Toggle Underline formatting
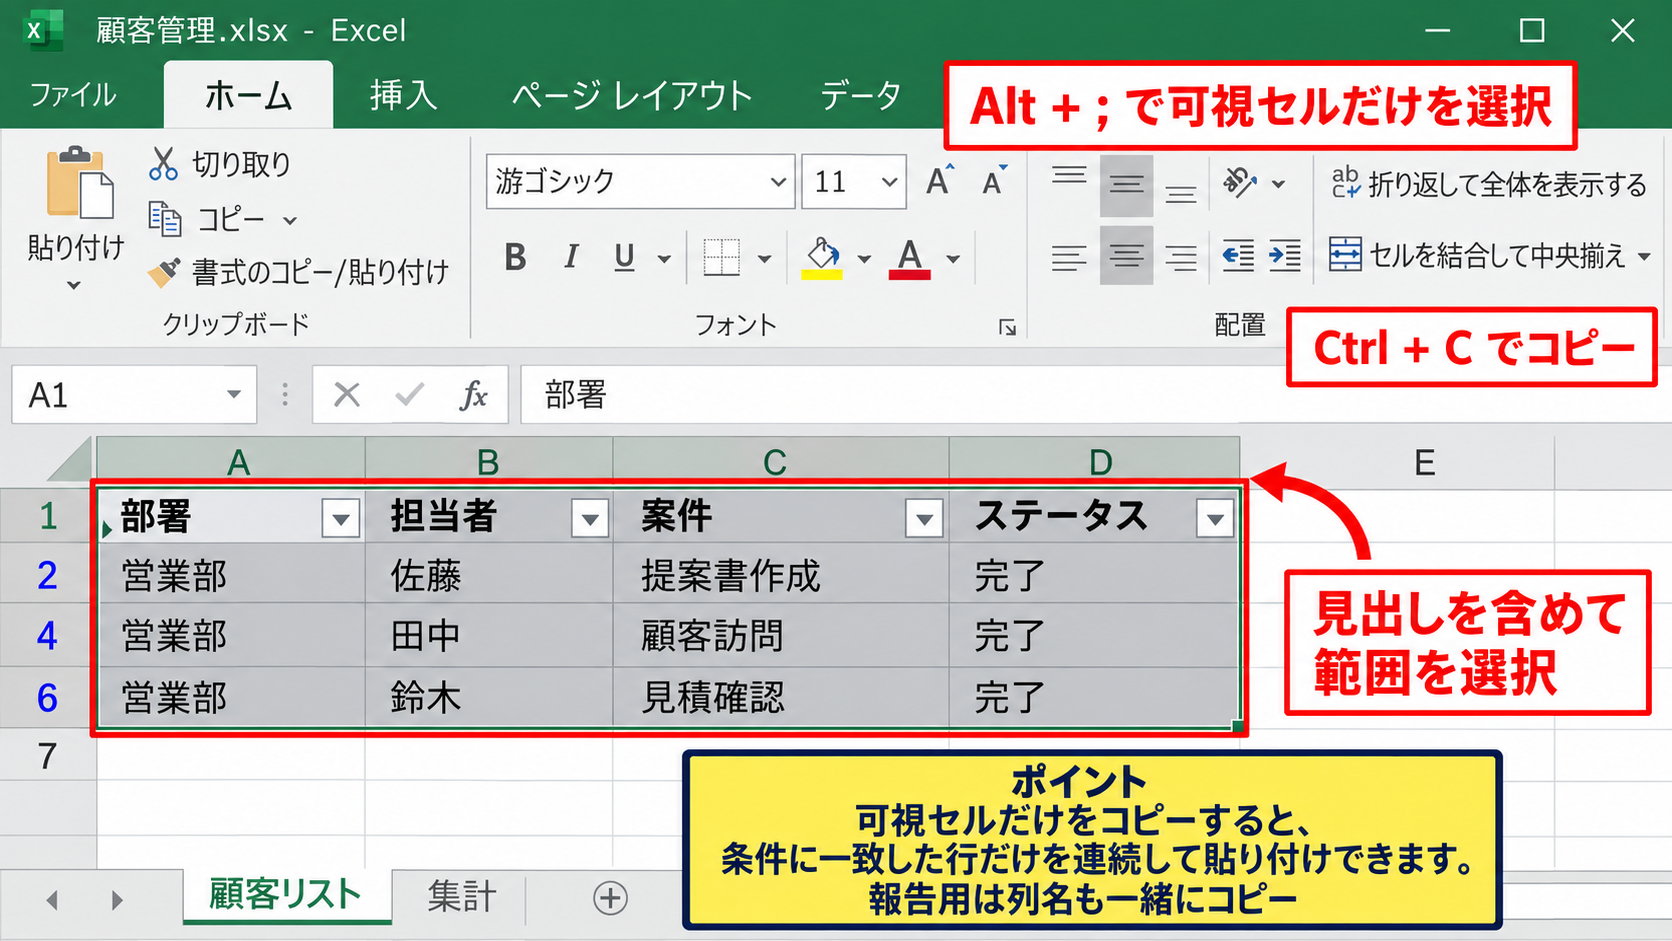This screenshot has width=1672, height=941. click(625, 258)
